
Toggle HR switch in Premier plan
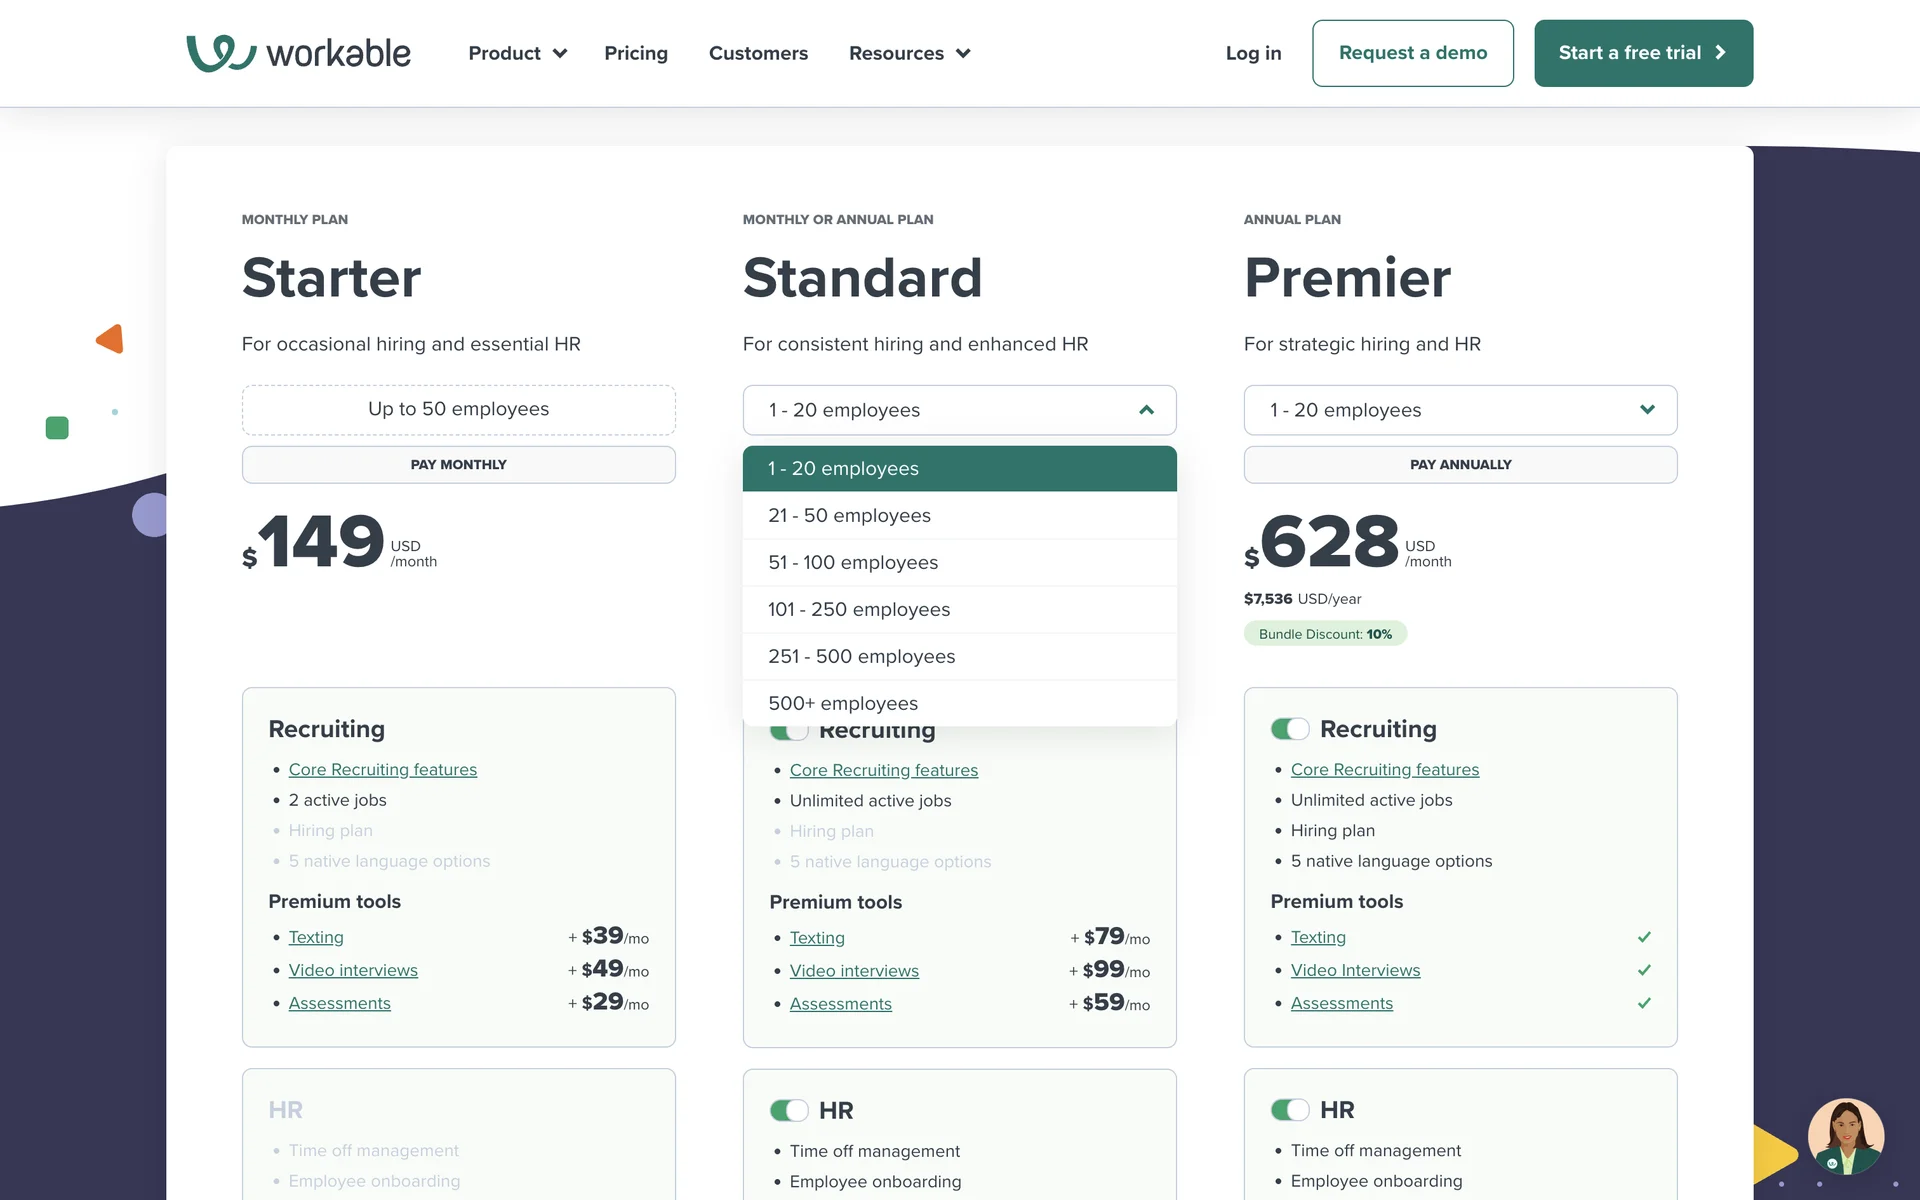click(x=1289, y=1110)
